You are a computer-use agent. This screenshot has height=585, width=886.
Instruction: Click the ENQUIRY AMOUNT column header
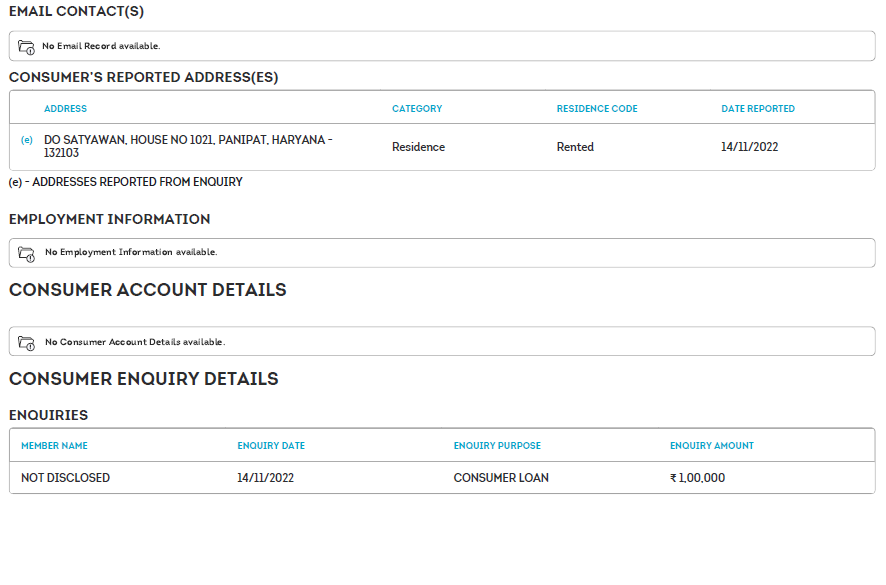[712, 446]
